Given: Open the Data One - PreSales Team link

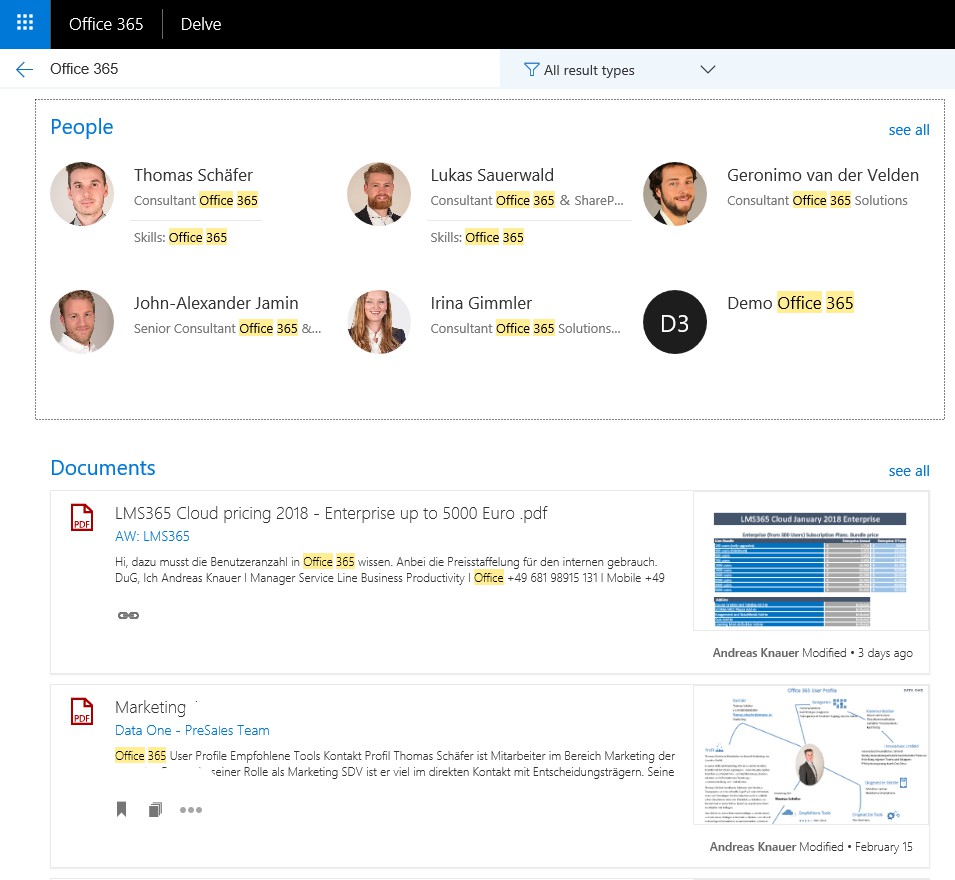Looking at the screenshot, I should tap(192, 730).
